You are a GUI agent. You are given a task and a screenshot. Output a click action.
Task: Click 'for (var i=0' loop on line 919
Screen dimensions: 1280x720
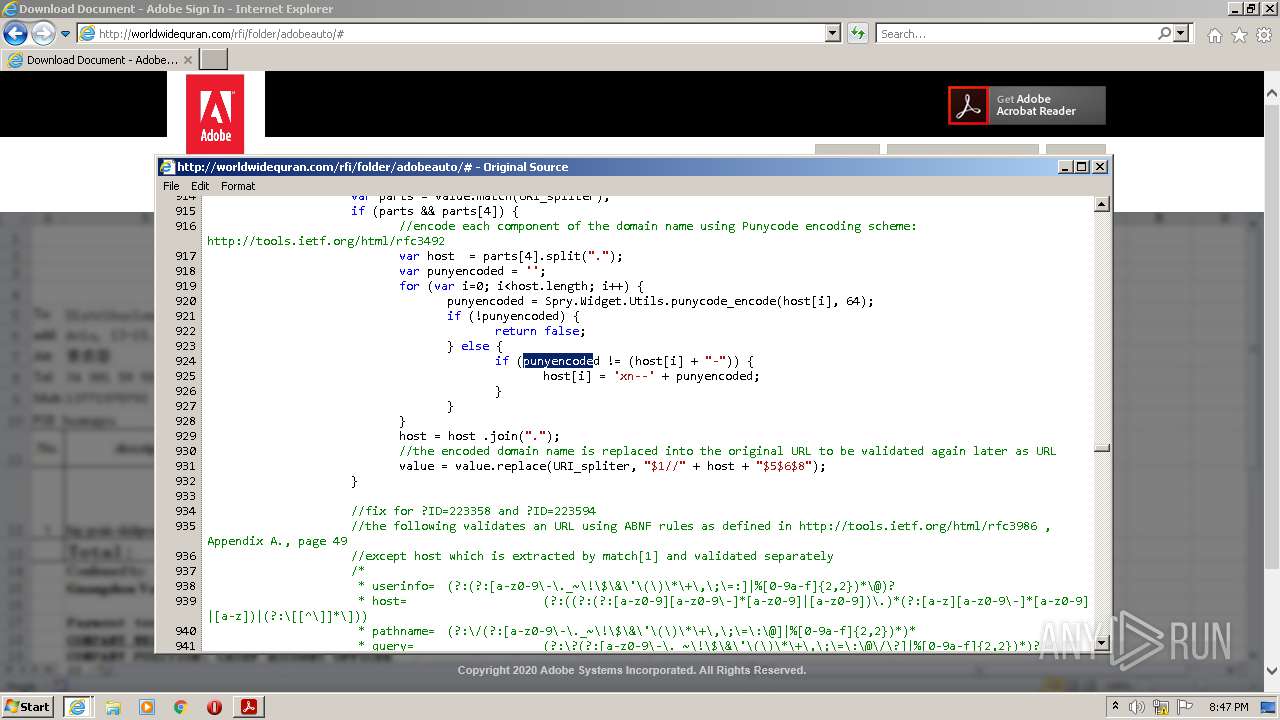[521, 286]
